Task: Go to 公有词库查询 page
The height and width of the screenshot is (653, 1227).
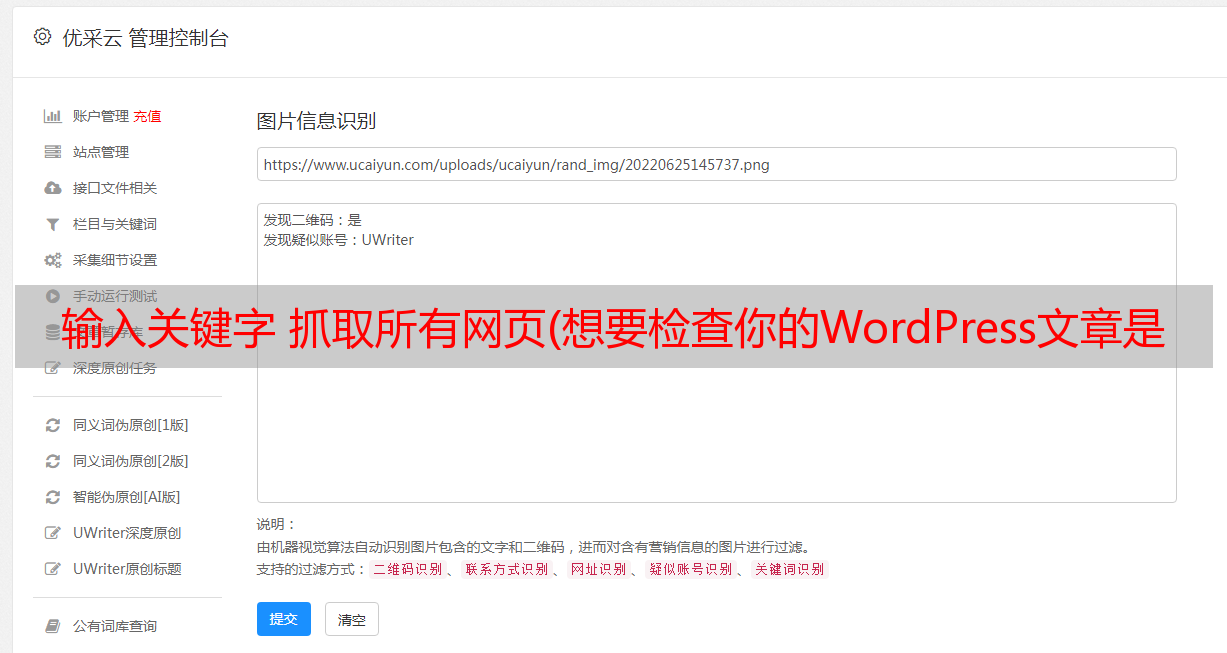Action: [x=115, y=626]
